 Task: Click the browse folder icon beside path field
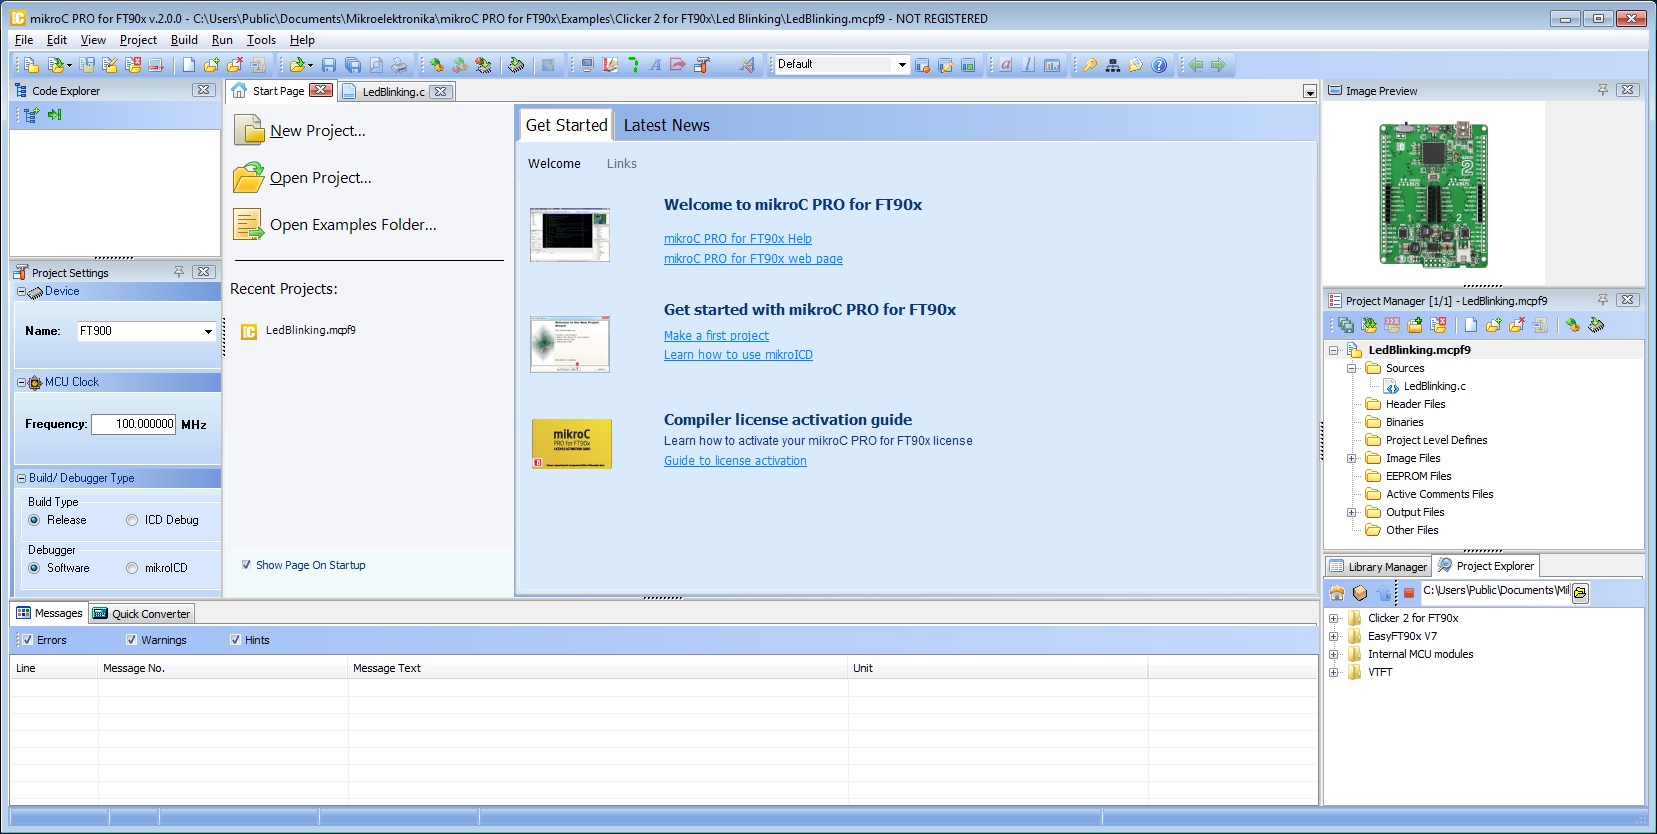tap(1580, 592)
